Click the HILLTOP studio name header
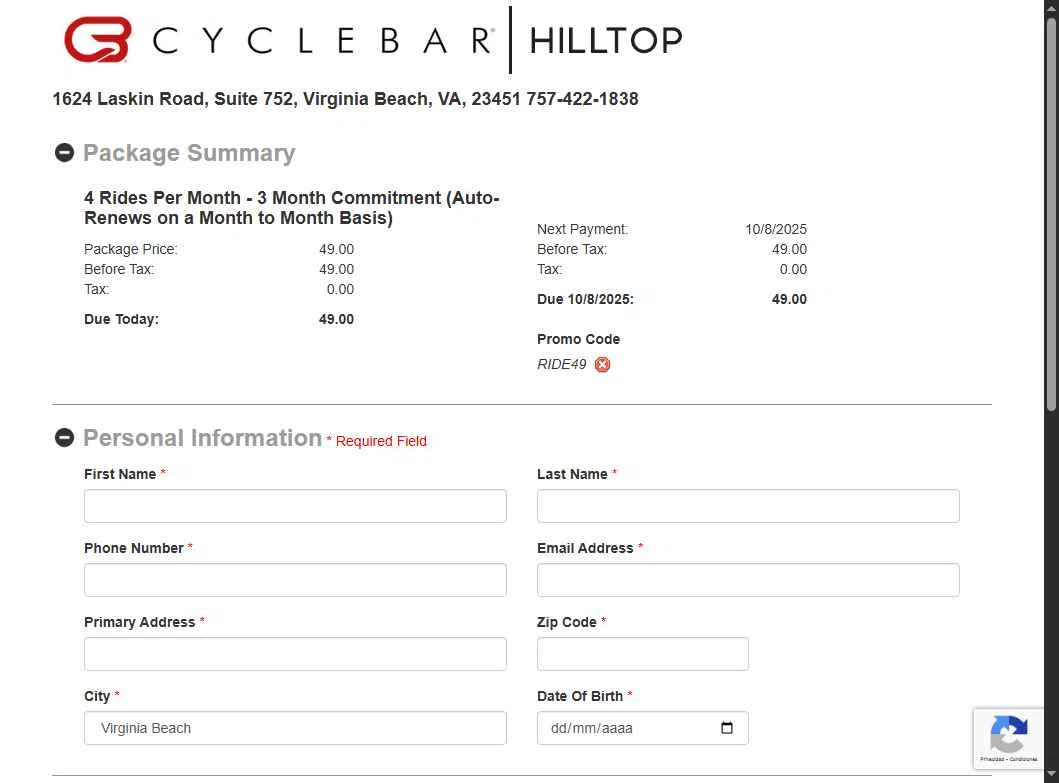The image size is (1059, 783). [605, 40]
